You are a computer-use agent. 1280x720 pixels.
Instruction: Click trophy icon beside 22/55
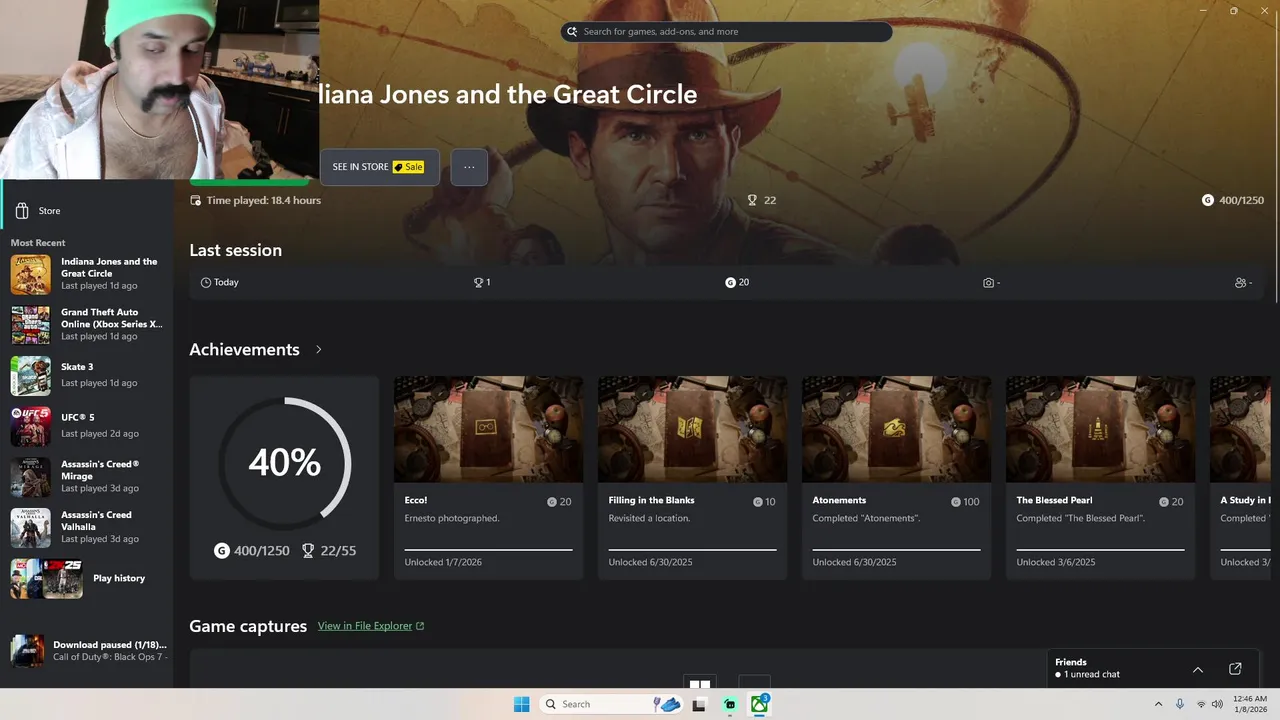[x=308, y=551]
